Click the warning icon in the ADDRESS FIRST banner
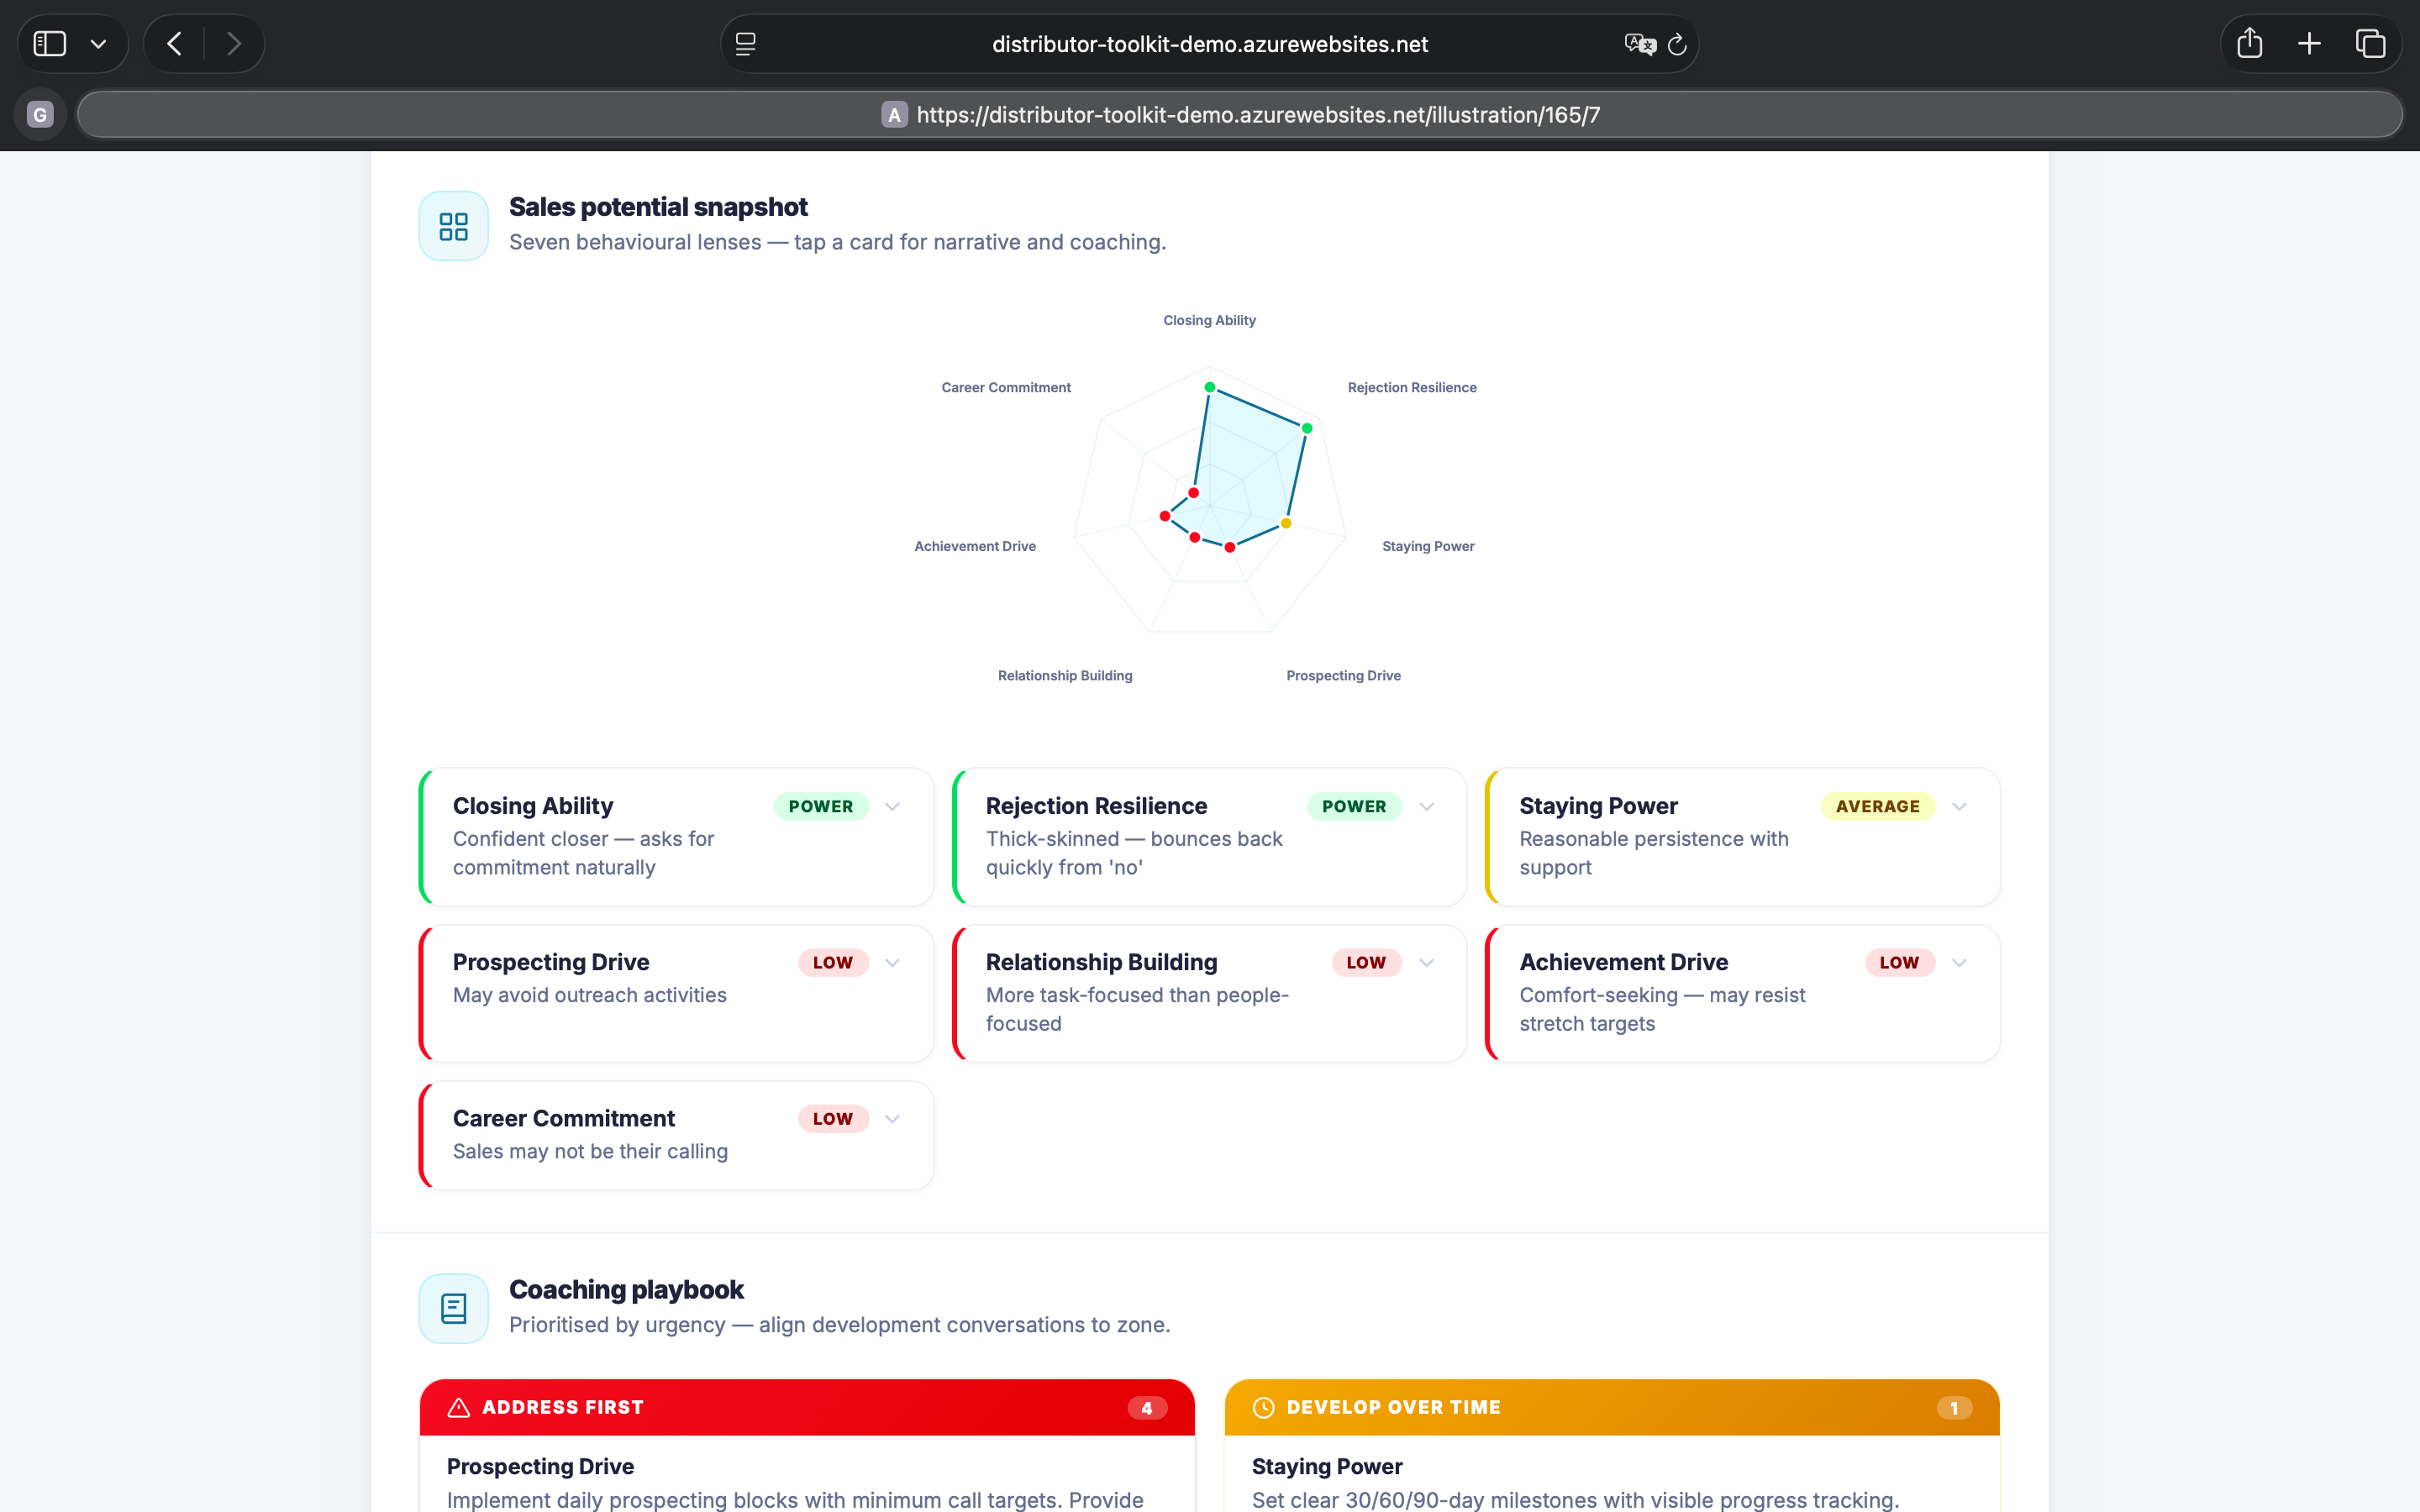The image size is (2420, 1512). tap(459, 1407)
